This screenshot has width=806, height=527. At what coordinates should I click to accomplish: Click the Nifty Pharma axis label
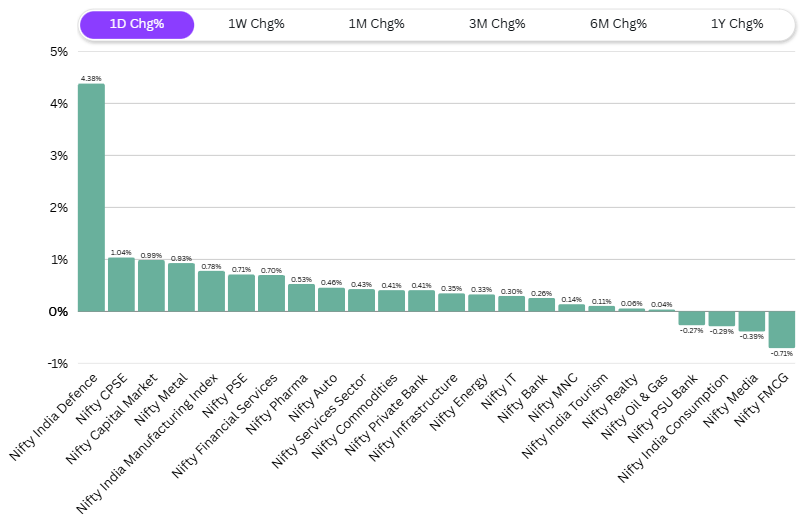[x=277, y=404]
